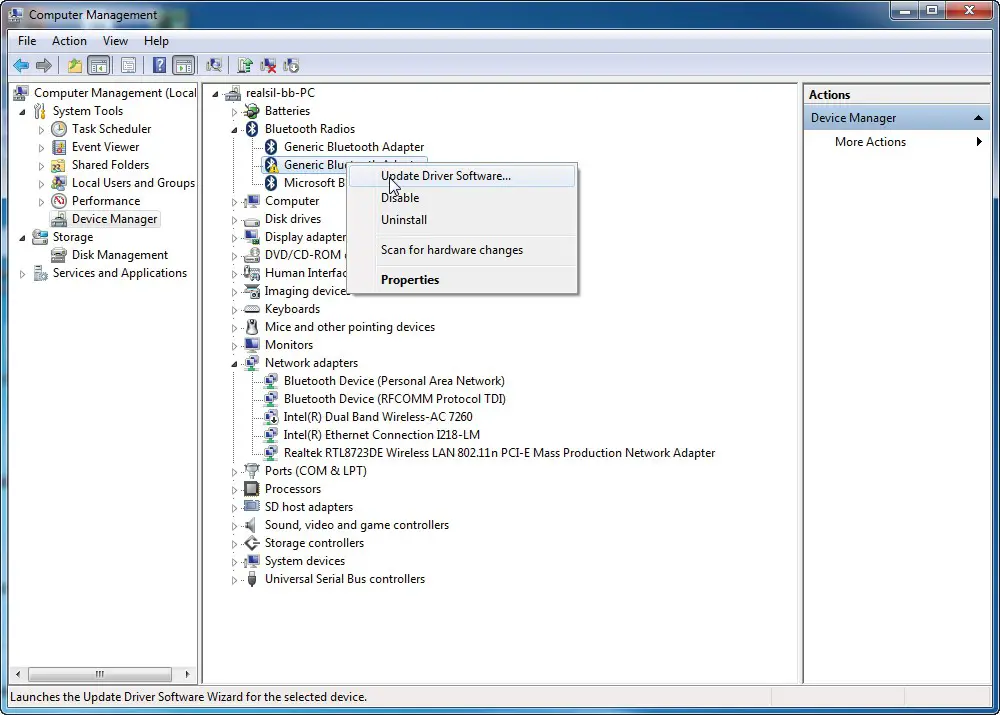Click the Bluetooth Radios category icon
Image resolution: width=1000 pixels, height=715 pixels.
click(252, 129)
